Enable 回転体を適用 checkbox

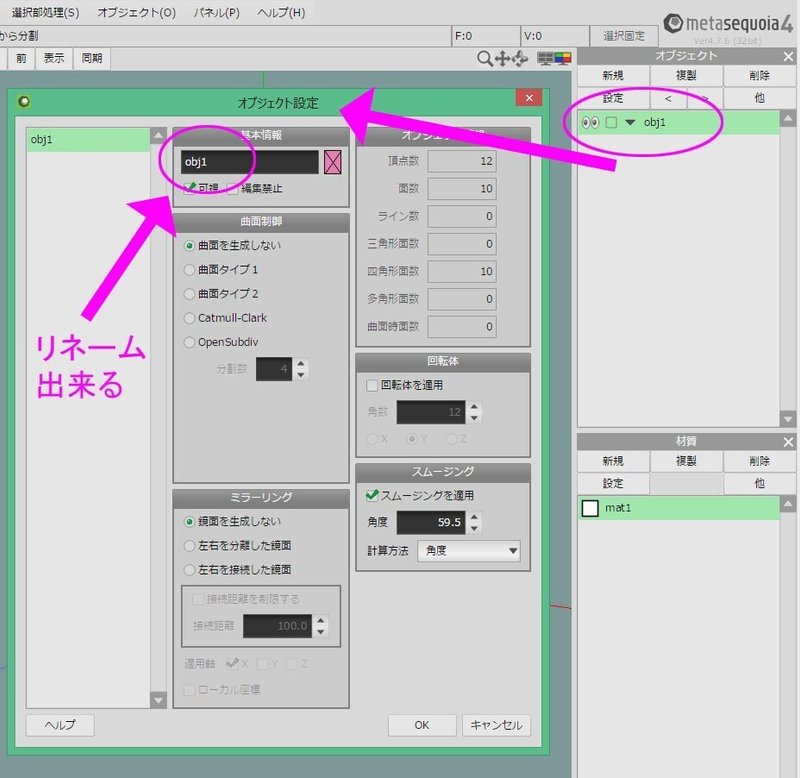[372, 385]
